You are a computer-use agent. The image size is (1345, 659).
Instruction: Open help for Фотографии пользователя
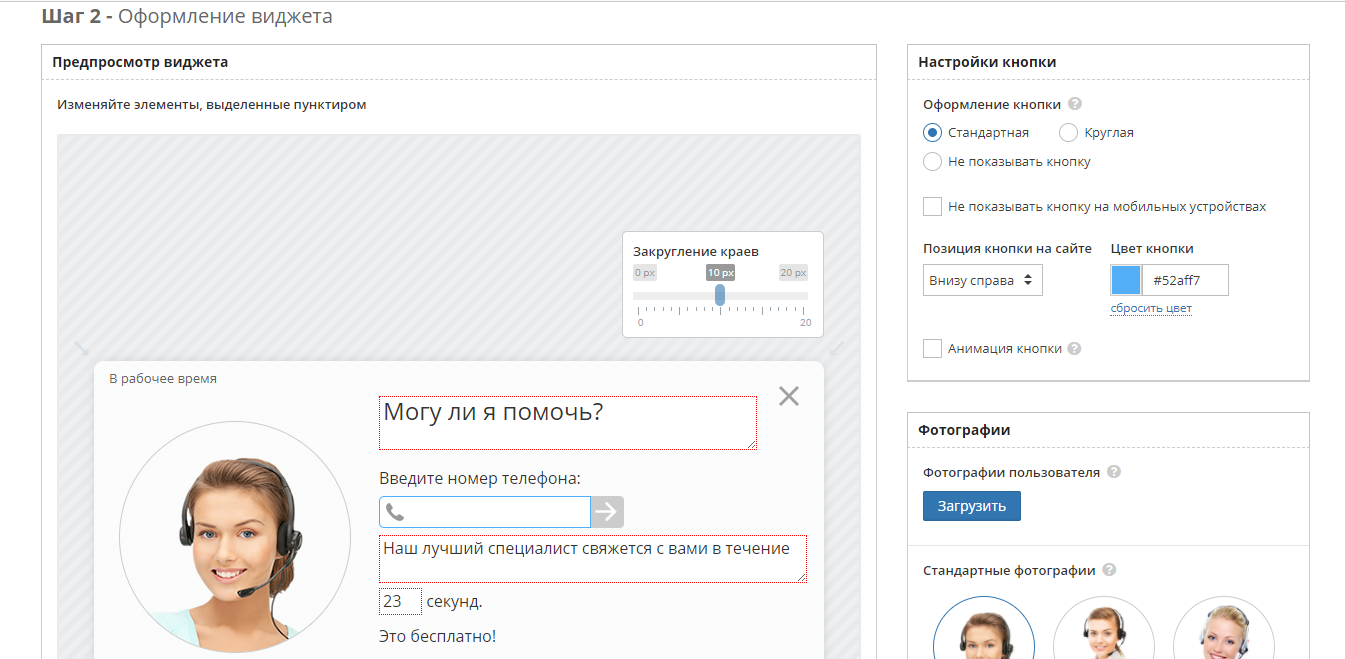click(x=1116, y=471)
